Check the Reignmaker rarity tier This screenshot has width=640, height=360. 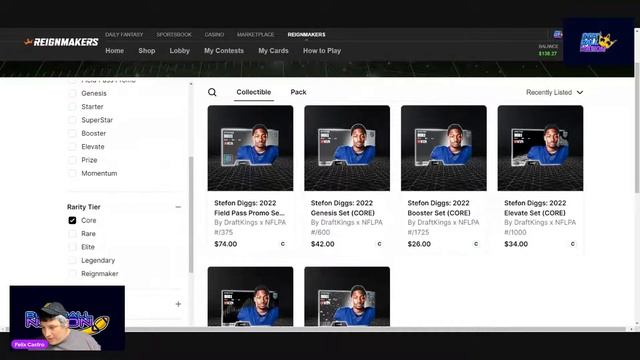pyautogui.click(x=72, y=273)
